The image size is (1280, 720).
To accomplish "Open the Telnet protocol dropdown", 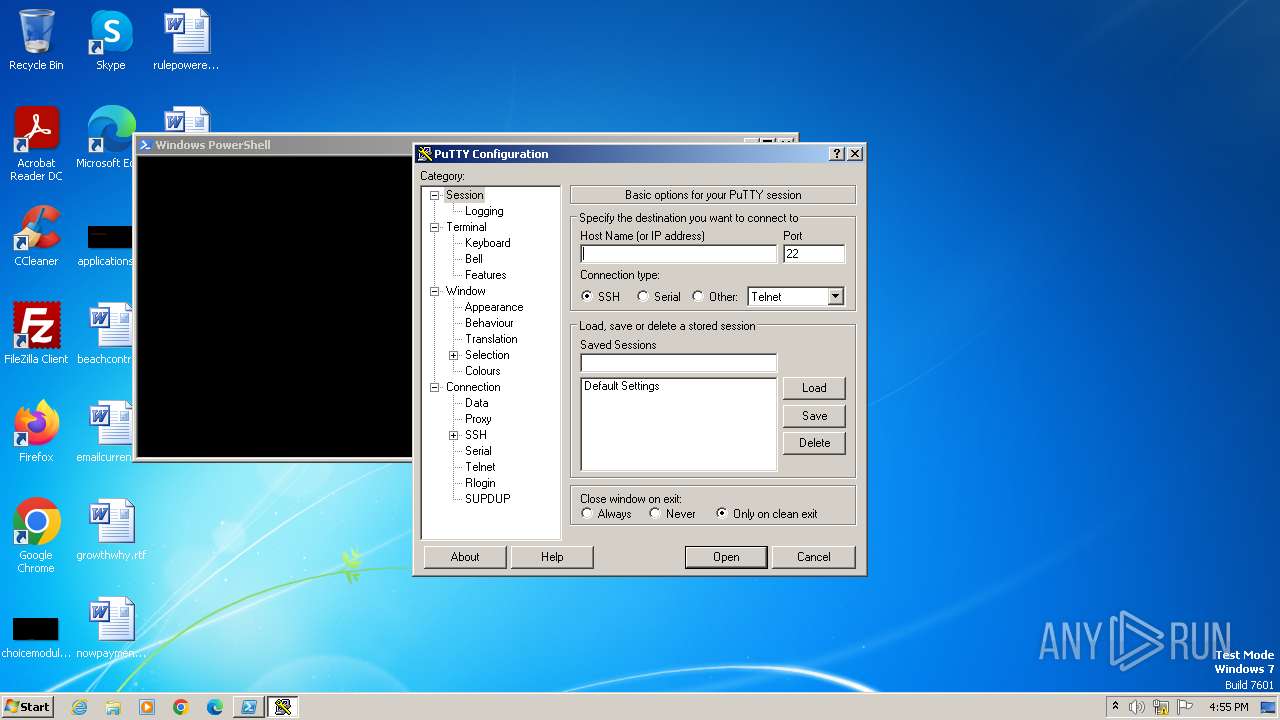I will pos(836,297).
